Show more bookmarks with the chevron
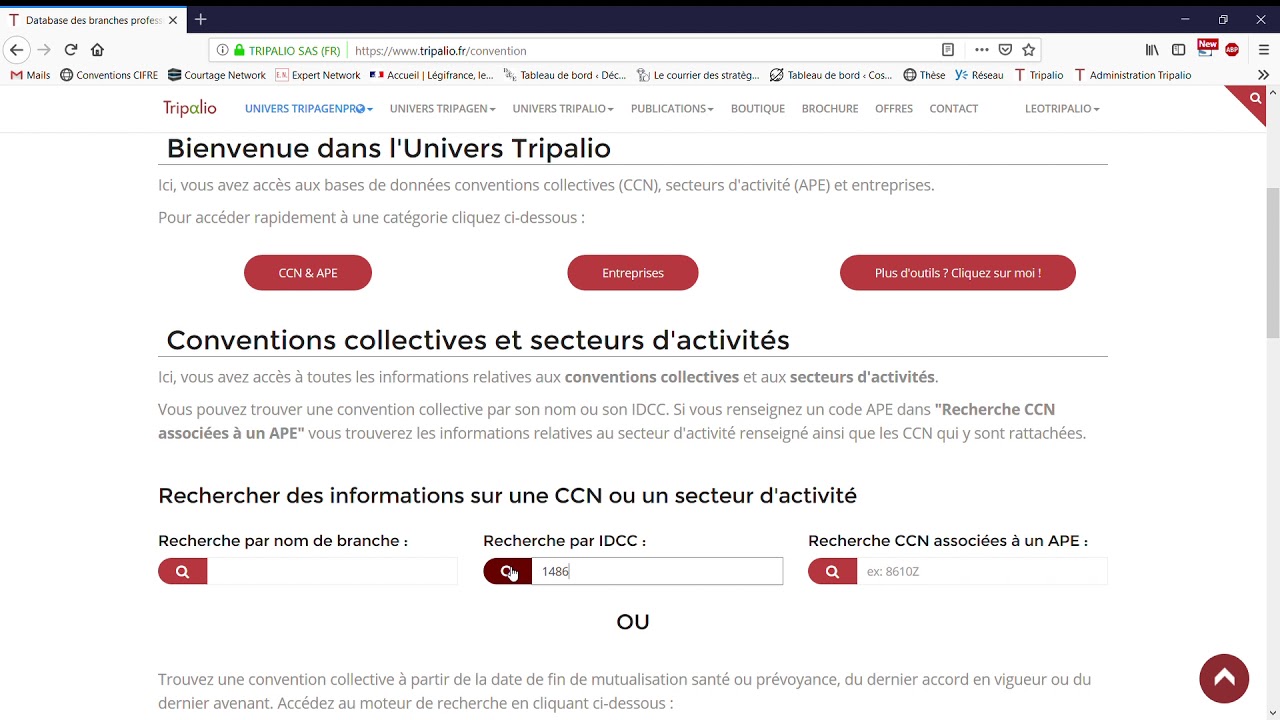1280x720 pixels. tap(1263, 75)
